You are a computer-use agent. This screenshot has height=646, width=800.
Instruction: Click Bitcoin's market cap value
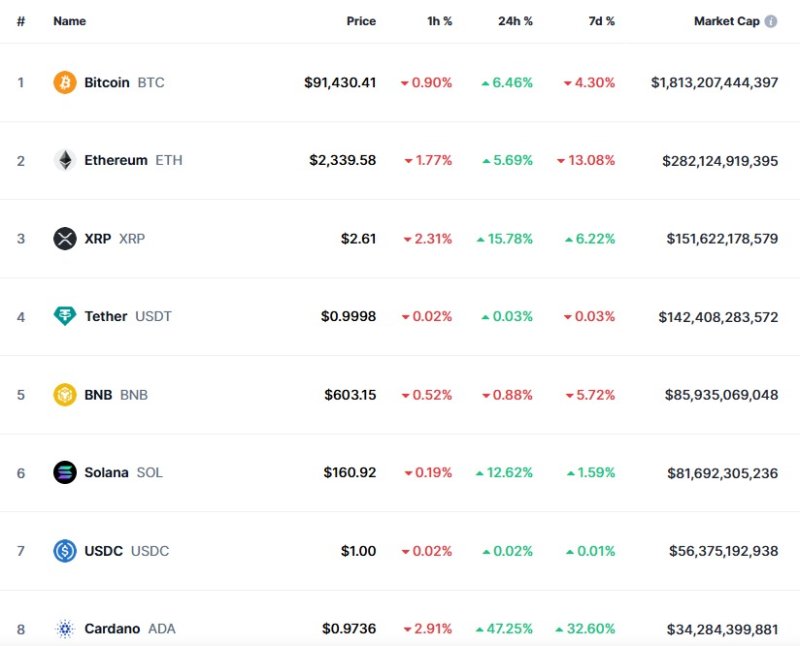[714, 82]
